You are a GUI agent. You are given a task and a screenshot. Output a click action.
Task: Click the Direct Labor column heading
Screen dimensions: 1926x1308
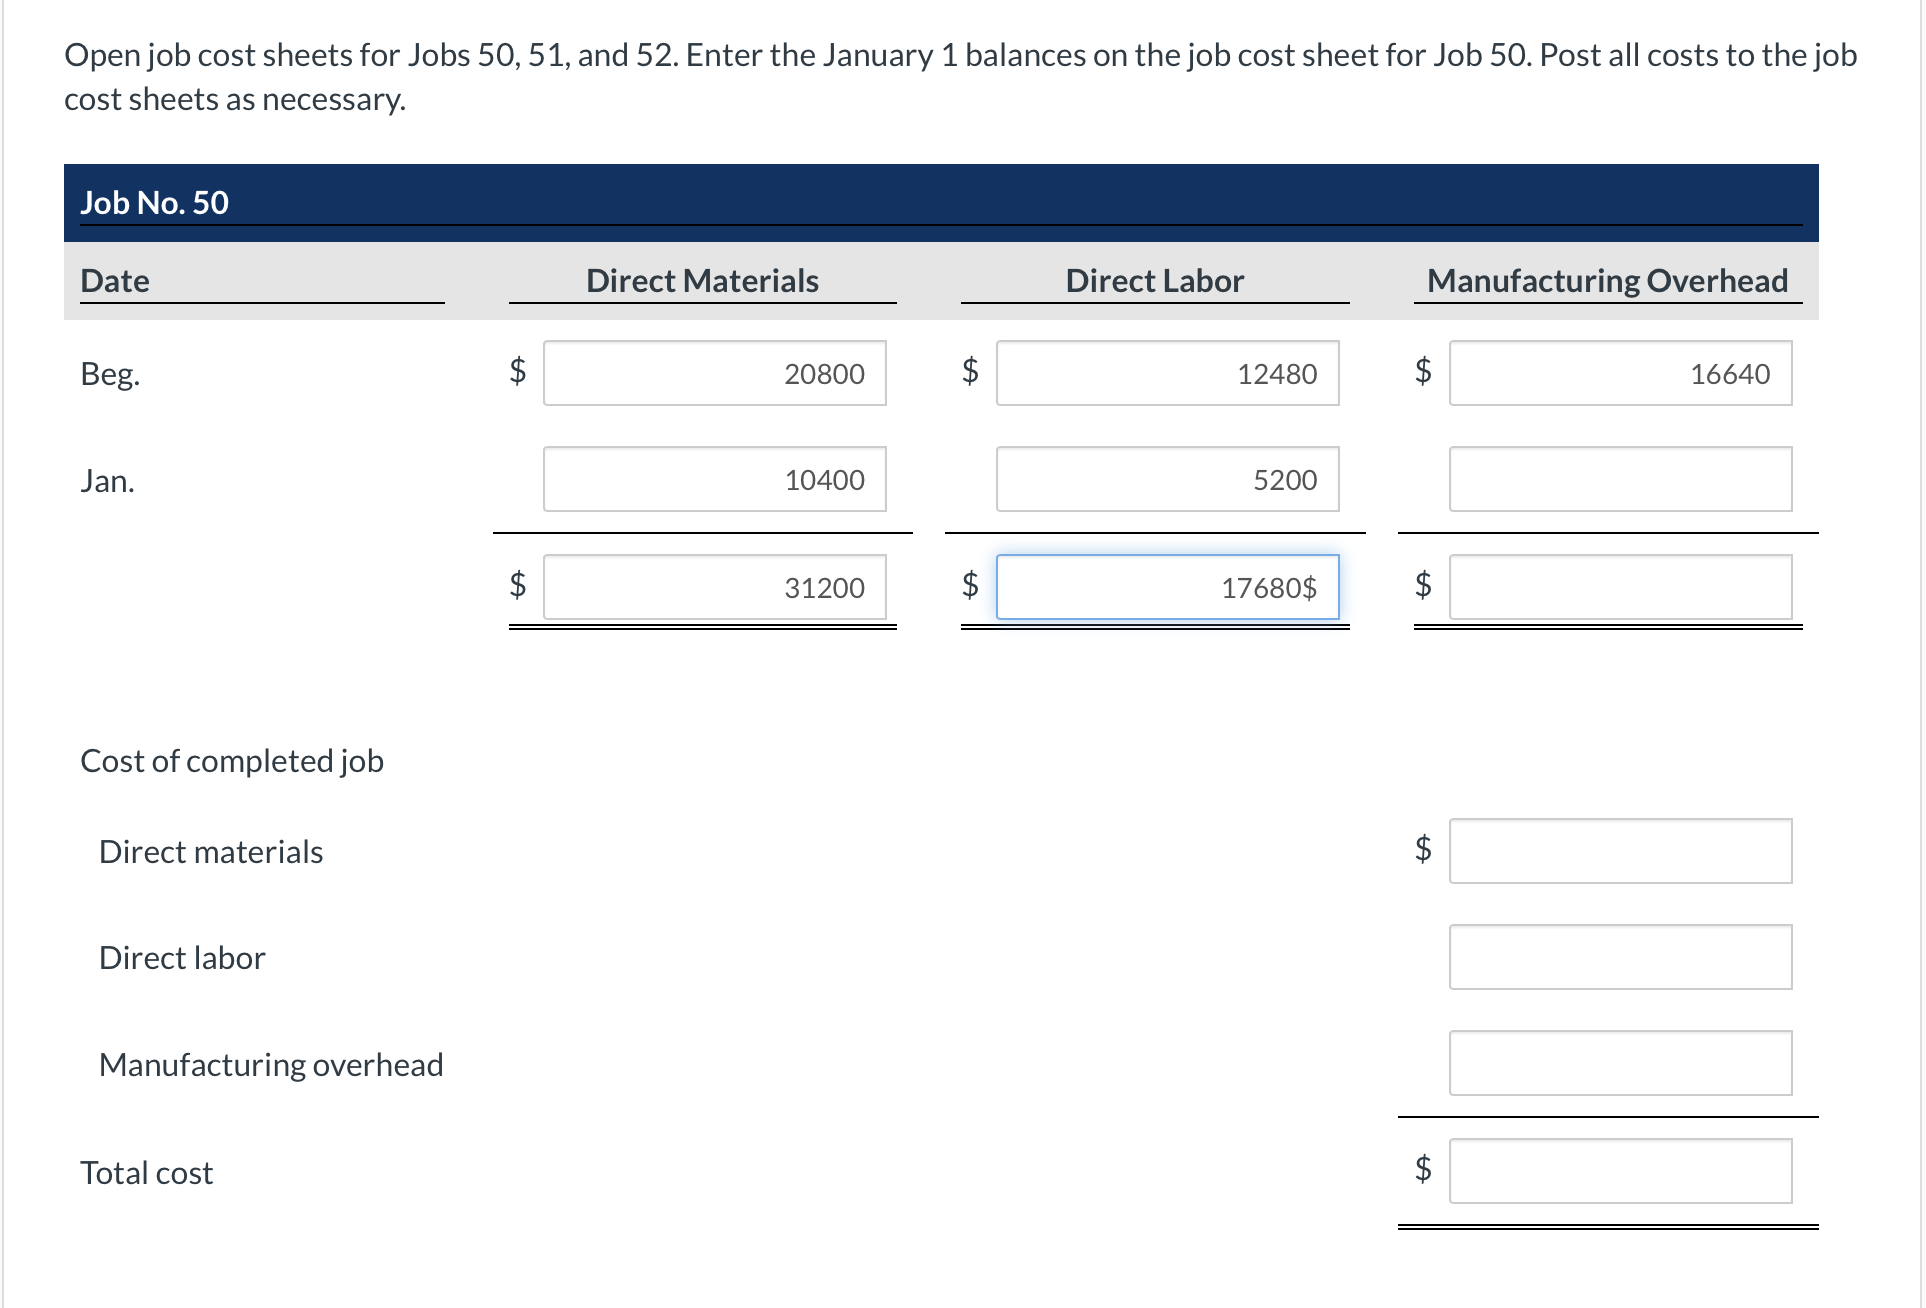pyautogui.click(x=1154, y=281)
